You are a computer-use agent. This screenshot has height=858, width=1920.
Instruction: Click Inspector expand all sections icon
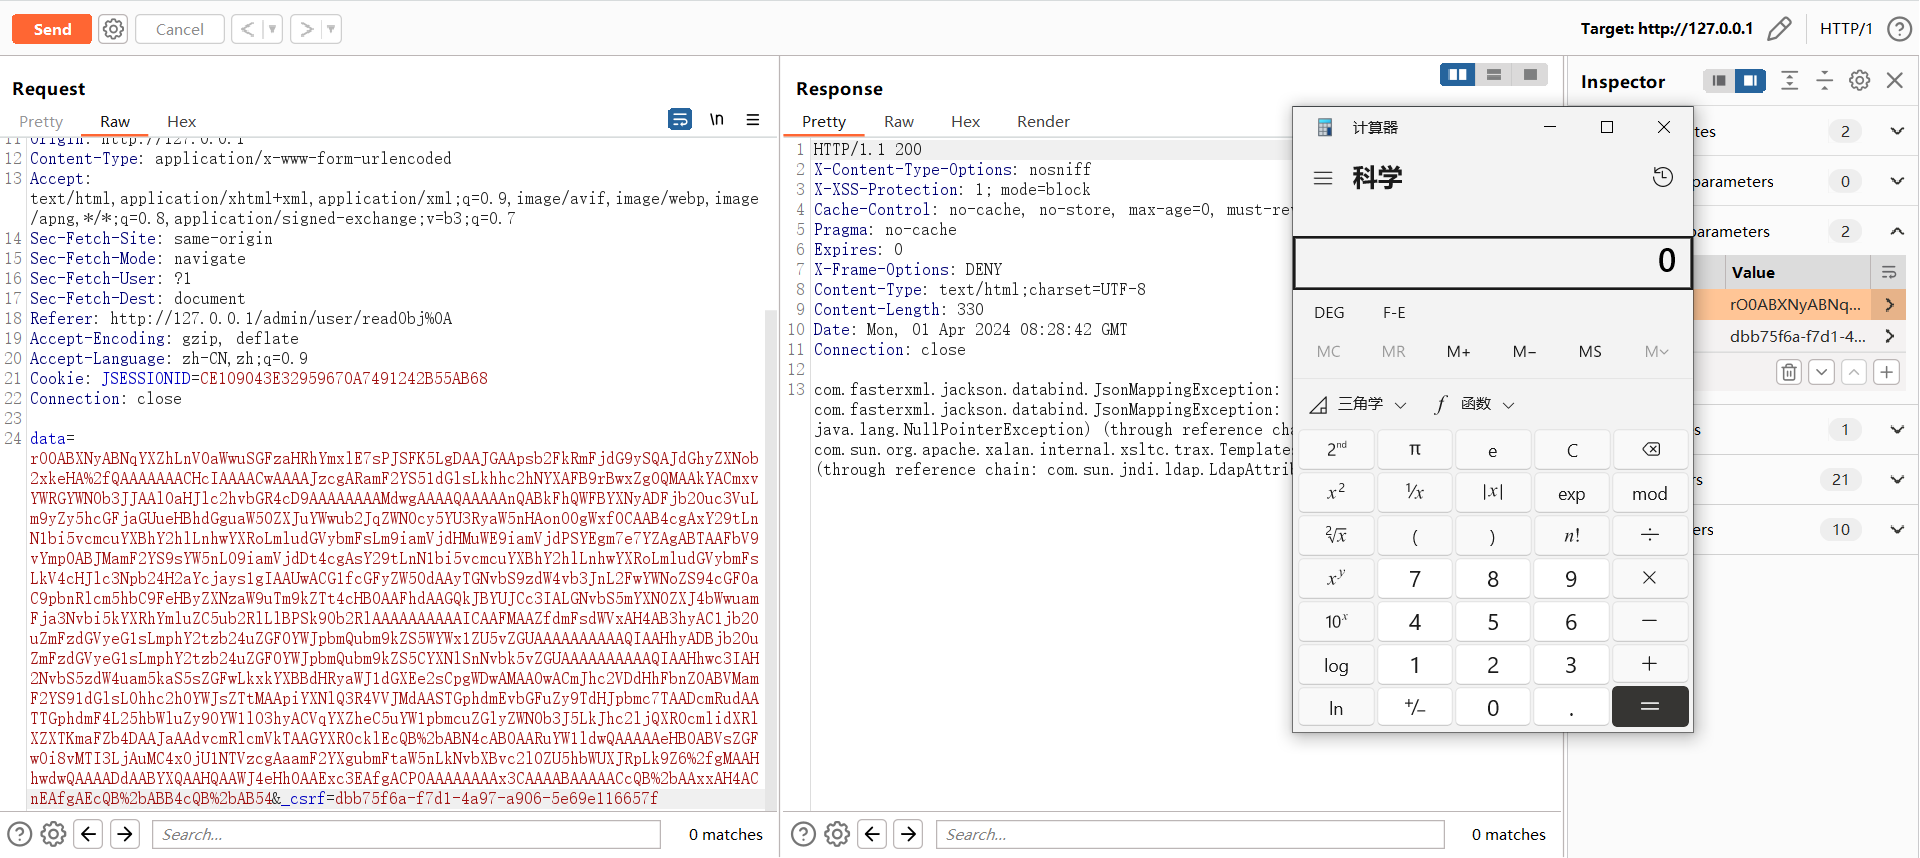(x=1790, y=80)
